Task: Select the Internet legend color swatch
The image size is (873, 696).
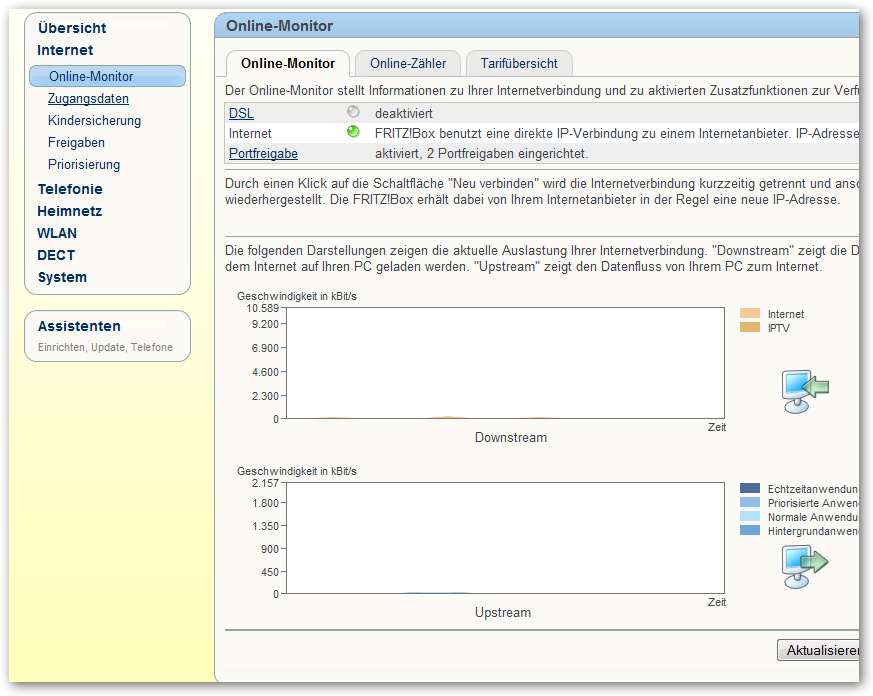Action: 750,313
